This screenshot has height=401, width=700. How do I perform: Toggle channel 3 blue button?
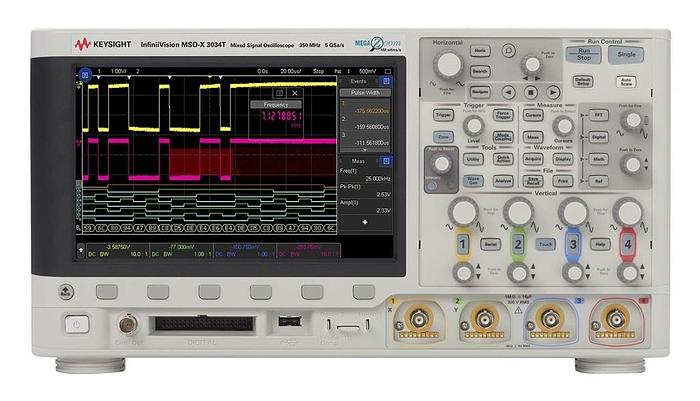[x=573, y=244]
